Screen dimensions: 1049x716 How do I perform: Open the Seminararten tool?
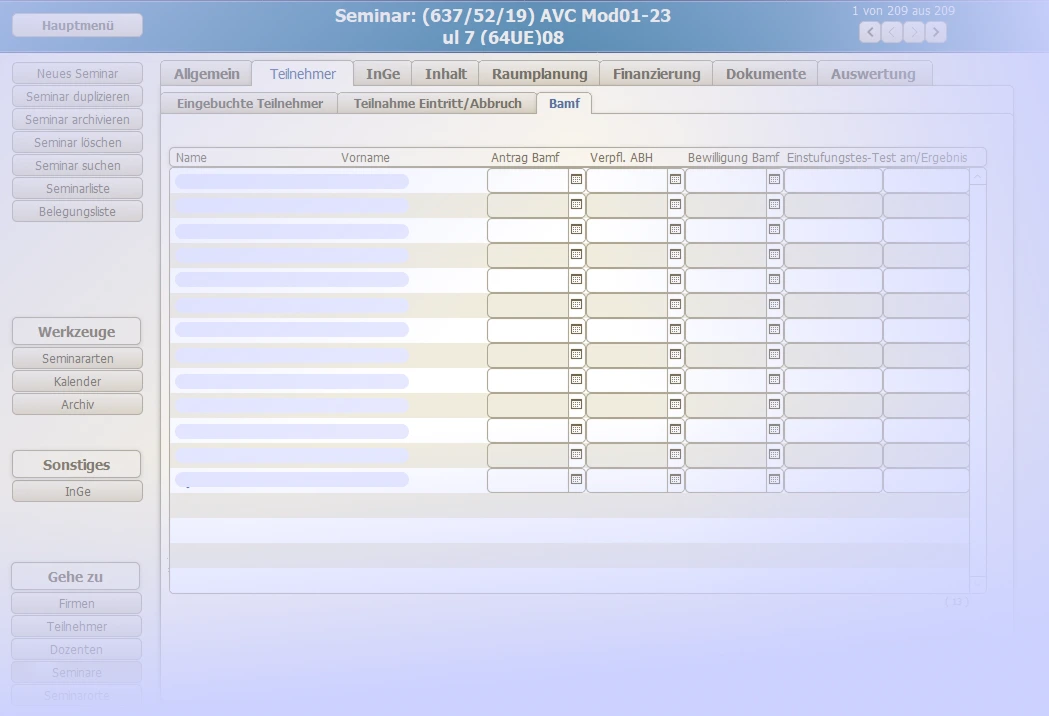click(x=77, y=358)
